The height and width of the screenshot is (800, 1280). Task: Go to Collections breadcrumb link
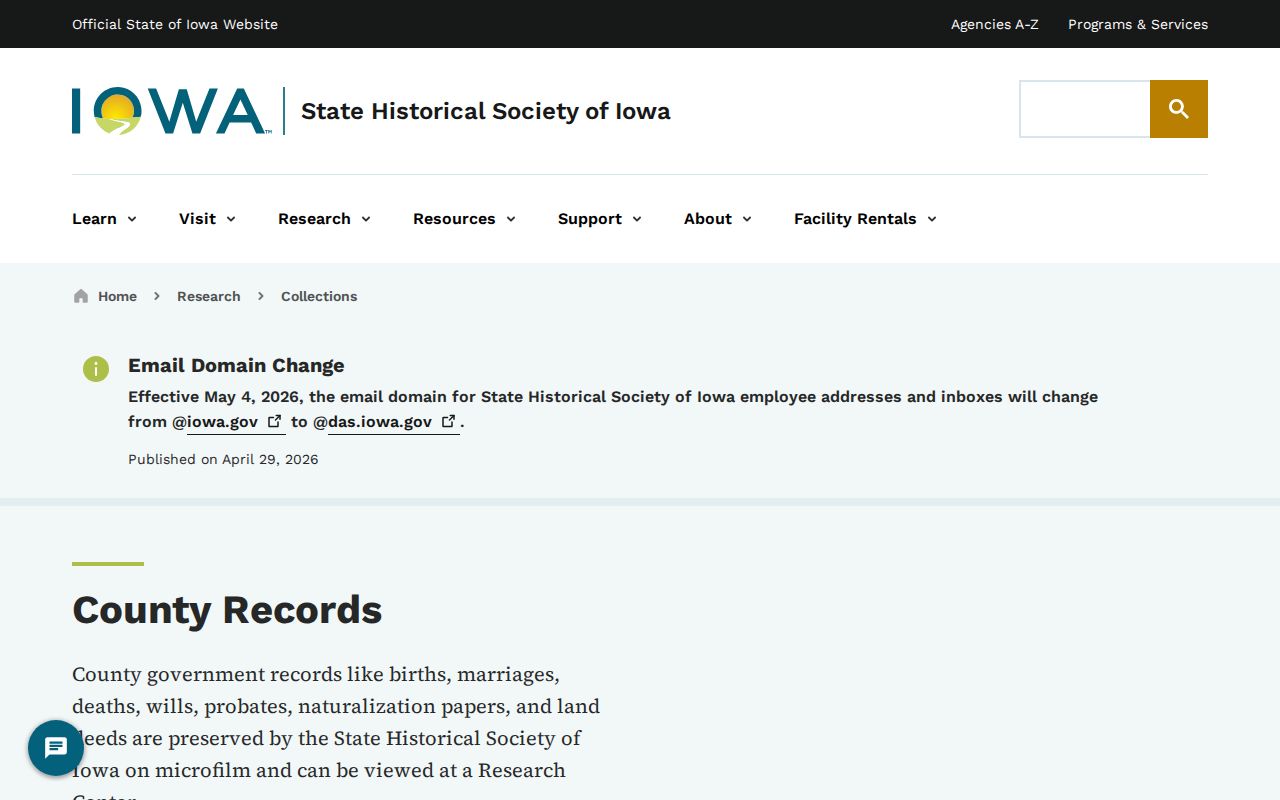[x=319, y=296]
